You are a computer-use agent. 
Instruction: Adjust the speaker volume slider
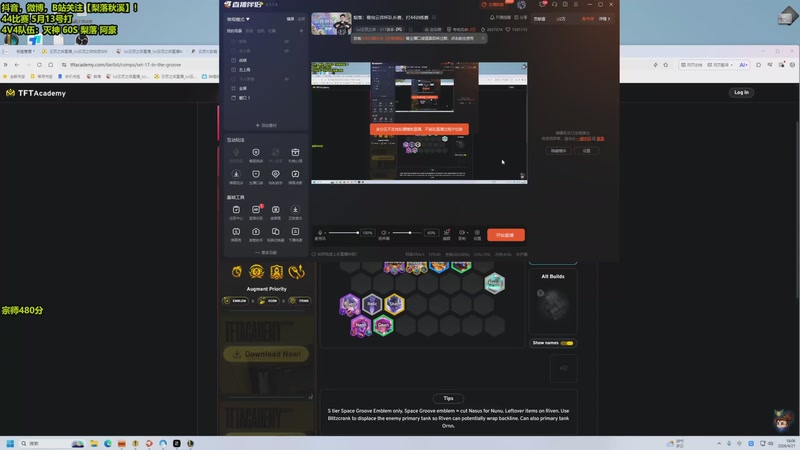(407, 233)
